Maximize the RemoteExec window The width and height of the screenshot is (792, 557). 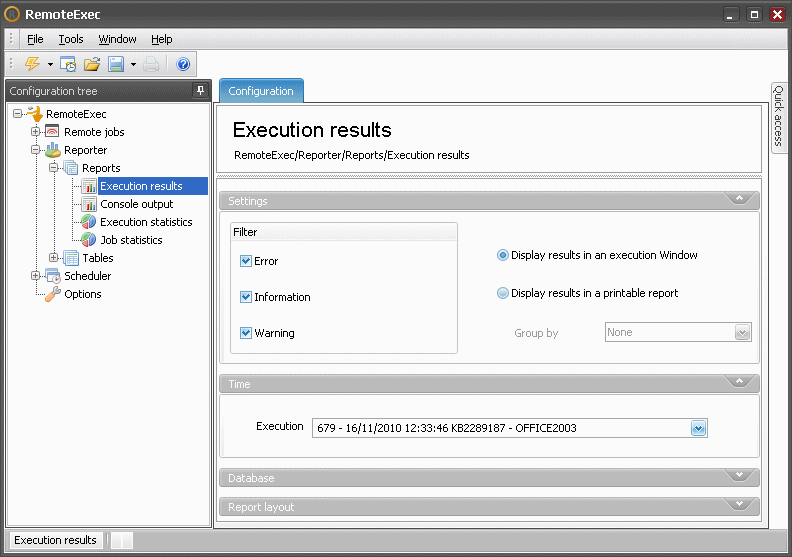(754, 15)
